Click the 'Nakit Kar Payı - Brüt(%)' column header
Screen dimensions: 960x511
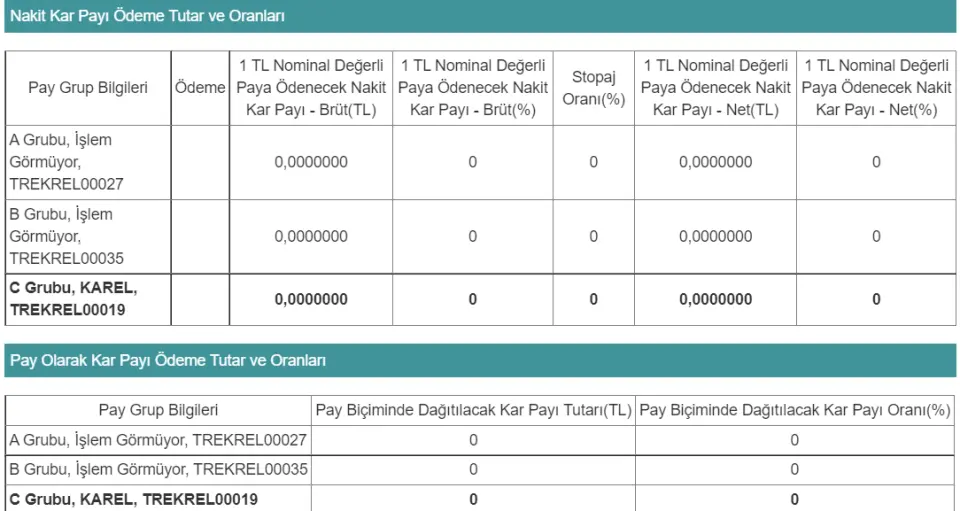click(472, 88)
